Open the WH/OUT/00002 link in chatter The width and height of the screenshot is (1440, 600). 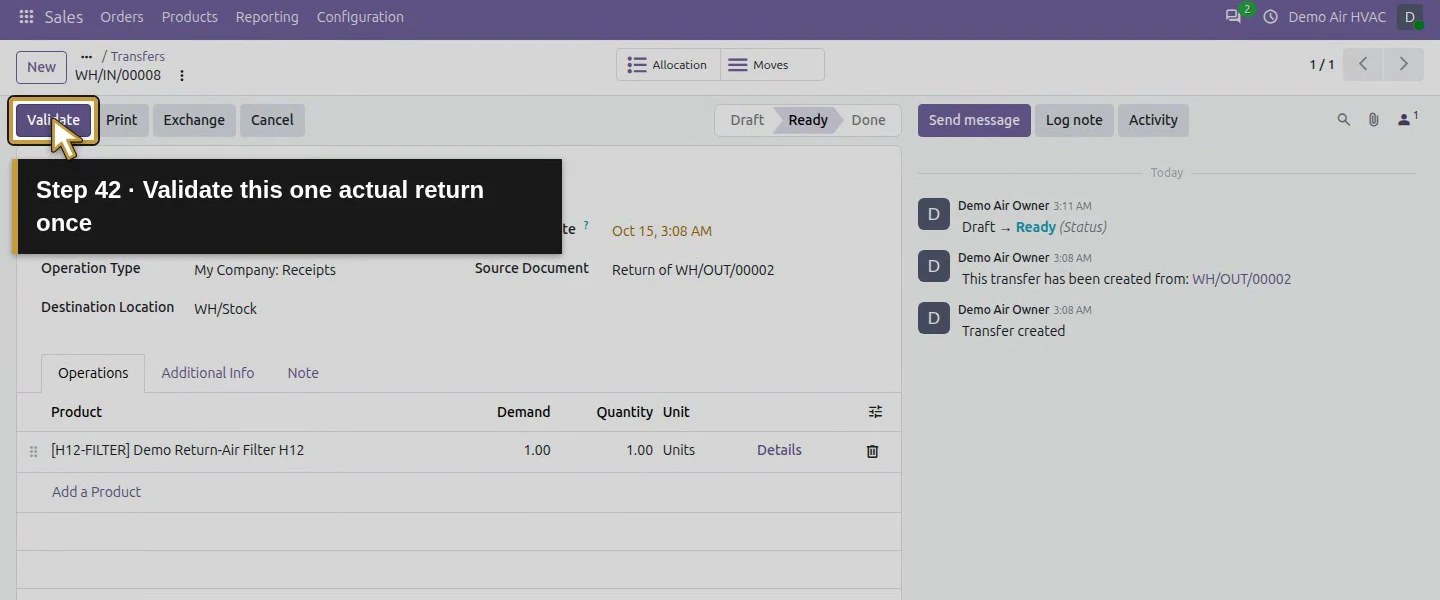(1242, 279)
